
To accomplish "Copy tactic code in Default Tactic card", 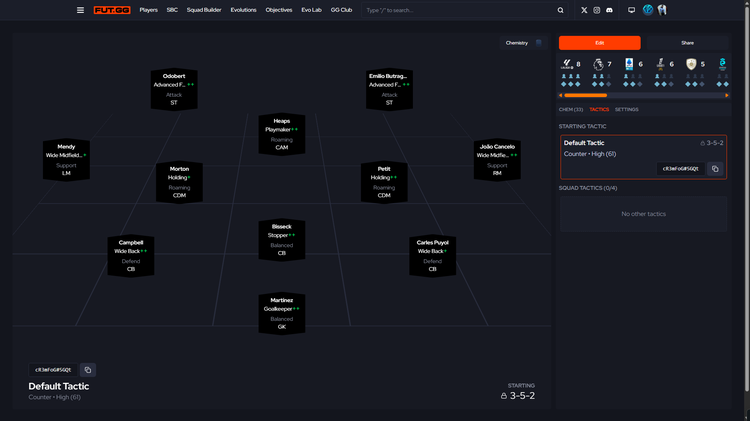I will coord(715,169).
